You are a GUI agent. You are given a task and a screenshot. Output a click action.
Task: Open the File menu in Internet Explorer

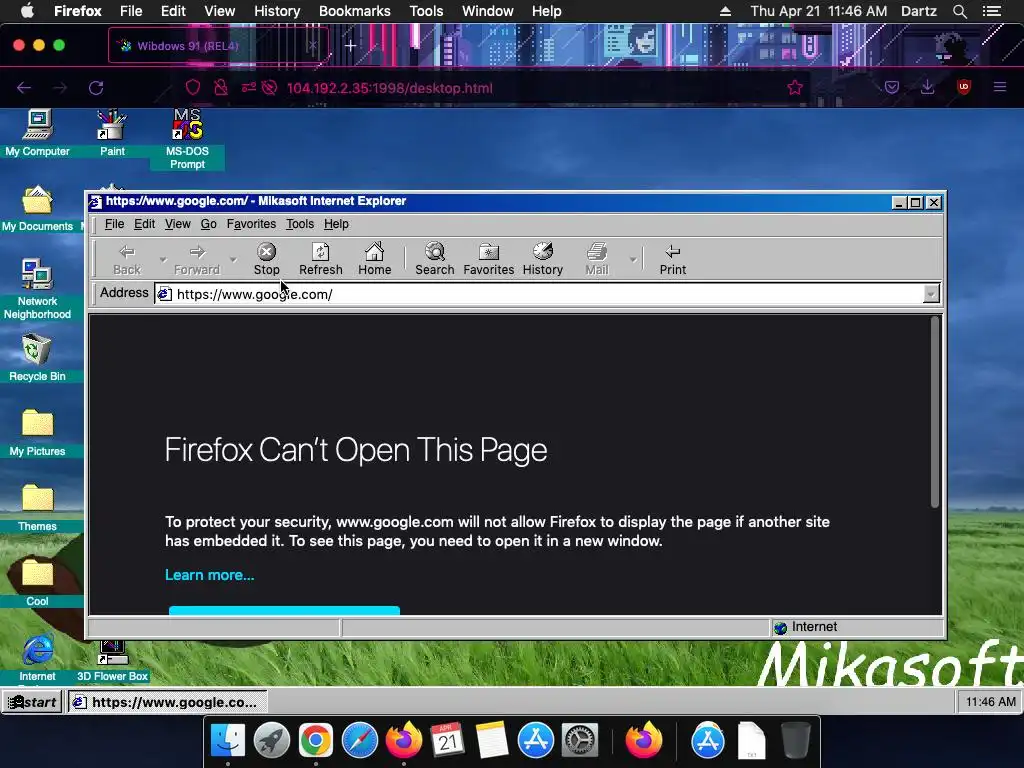114,224
